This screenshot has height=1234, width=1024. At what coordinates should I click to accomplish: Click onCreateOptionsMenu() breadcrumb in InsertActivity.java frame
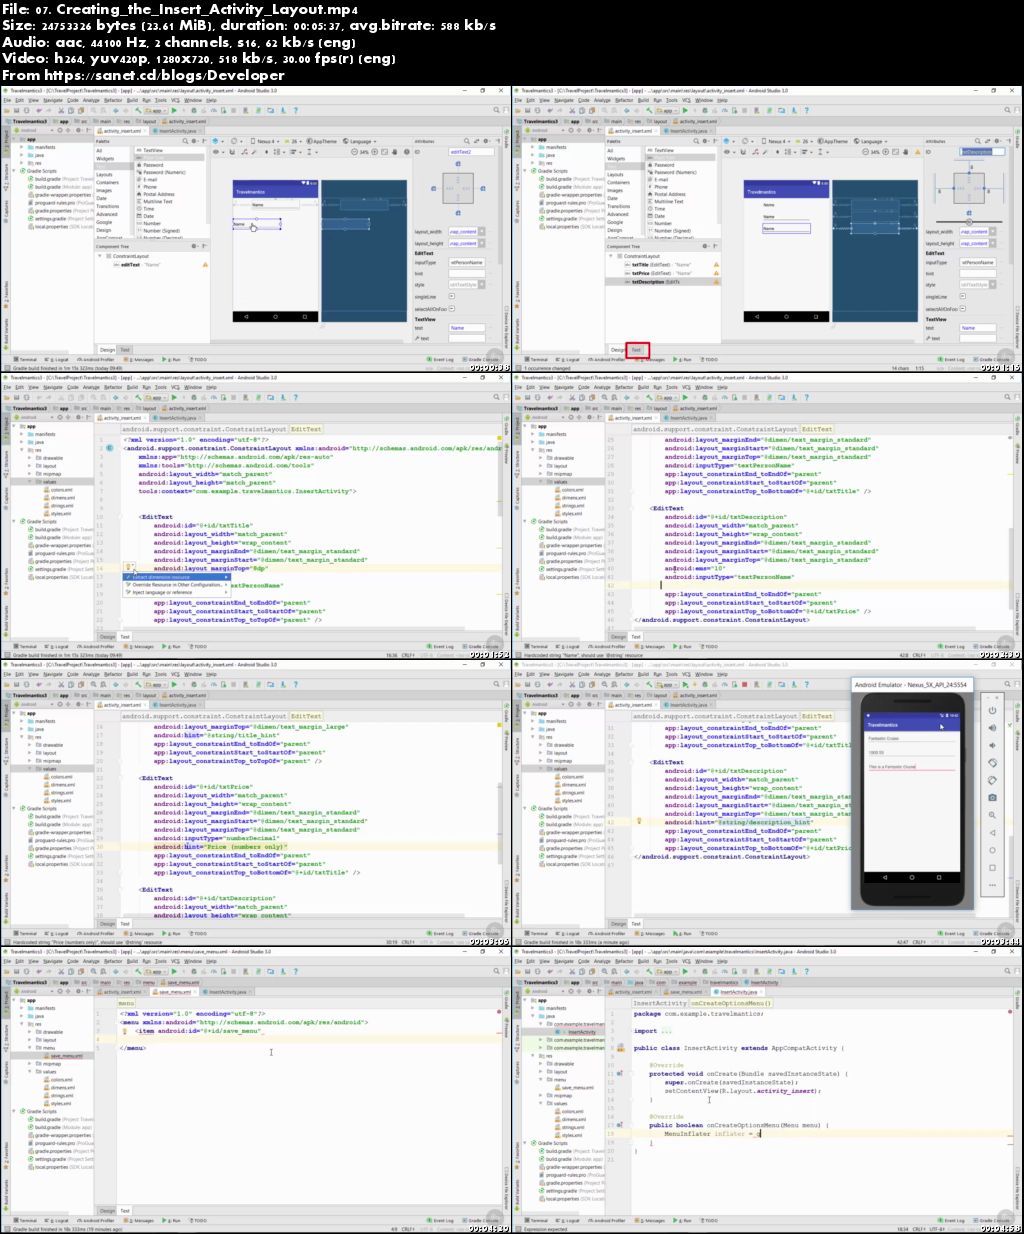pos(732,1003)
